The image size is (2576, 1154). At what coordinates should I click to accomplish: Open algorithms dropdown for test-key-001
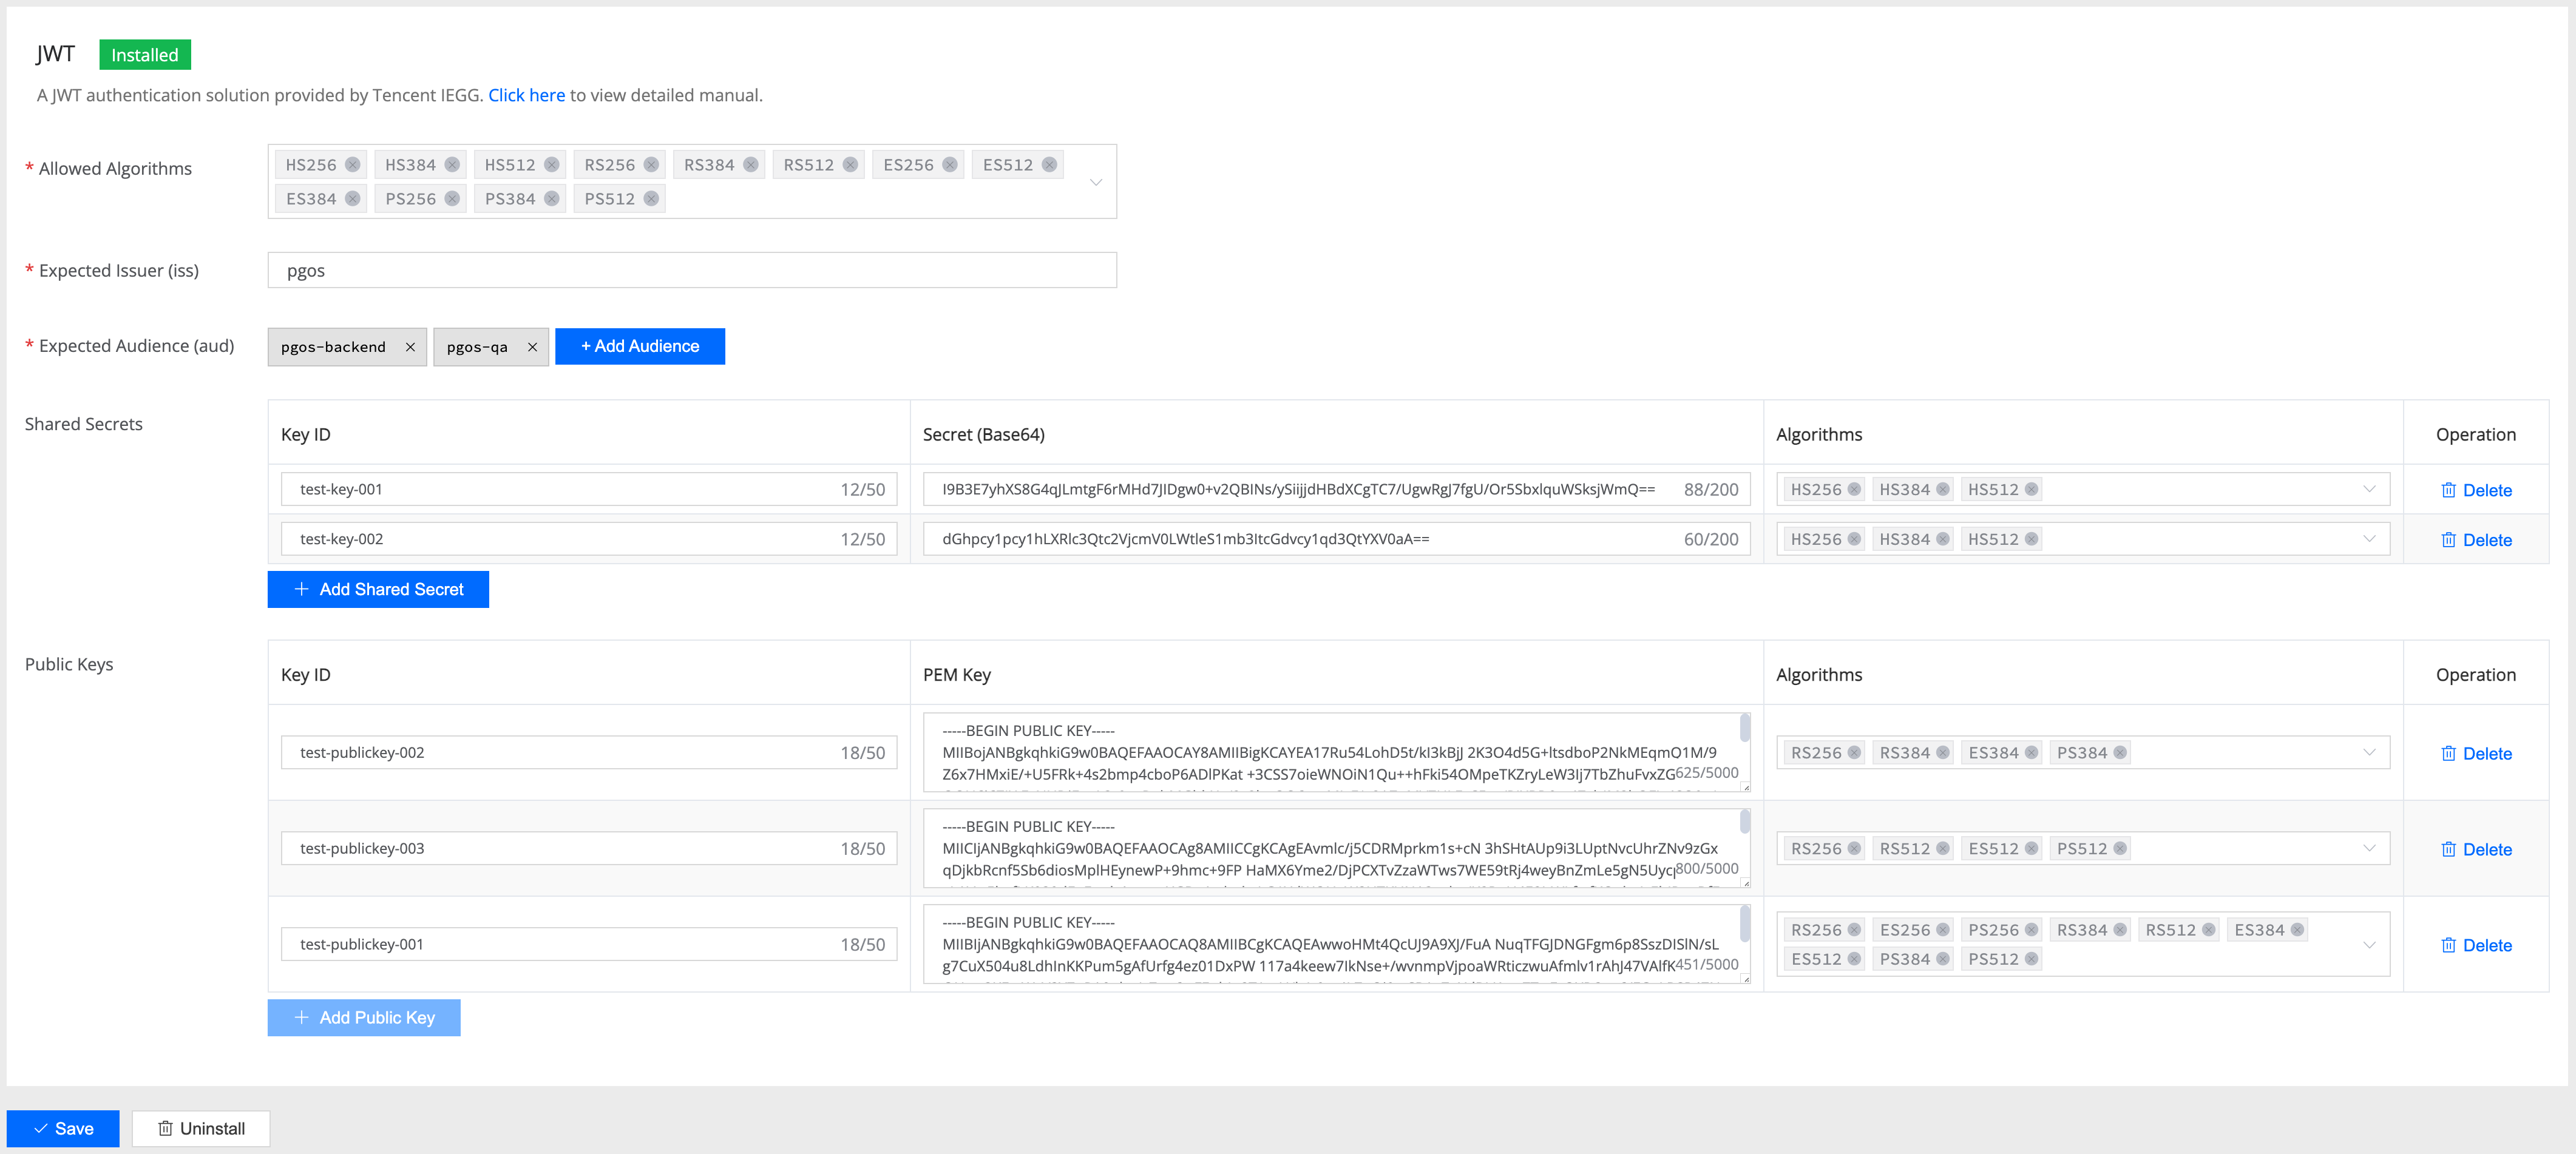(x=2368, y=490)
